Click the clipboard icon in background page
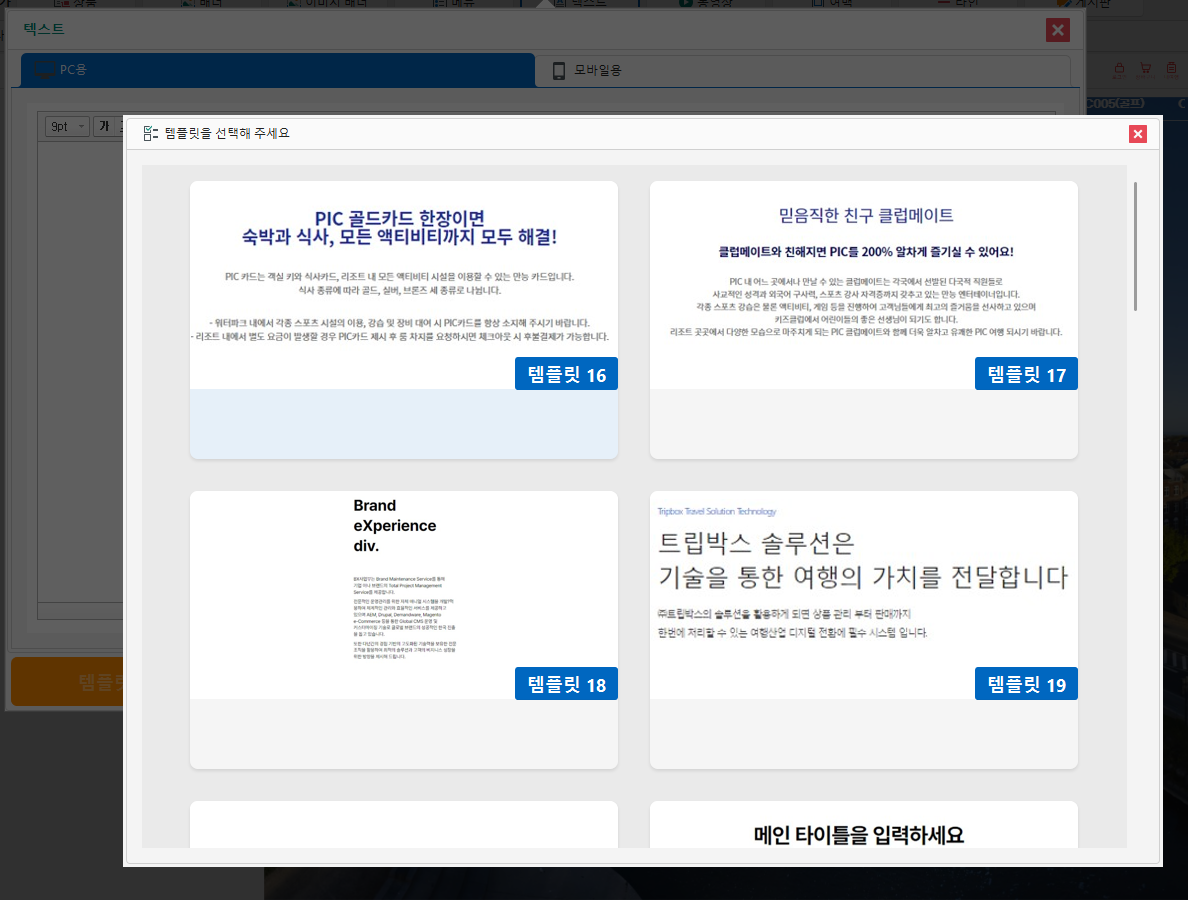1188x900 pixels. [1171, 69]
